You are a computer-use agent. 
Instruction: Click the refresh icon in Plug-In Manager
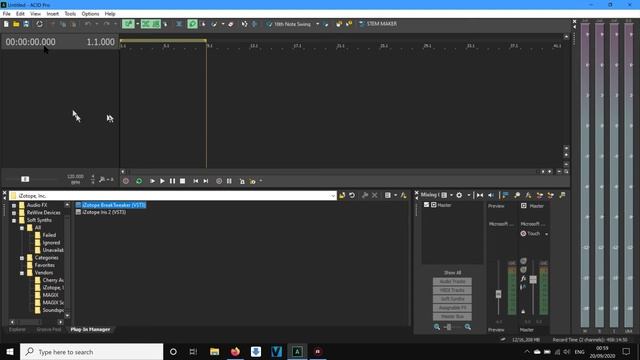[x=352, y=196]
